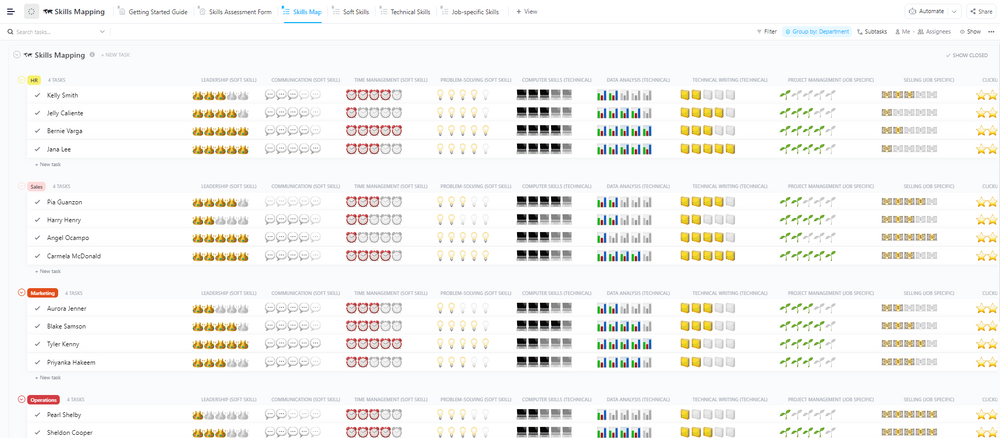Toggle the status checkmark for Kelly Smith
Viewport: 1000px width, 438px height.
coord(38,95)
